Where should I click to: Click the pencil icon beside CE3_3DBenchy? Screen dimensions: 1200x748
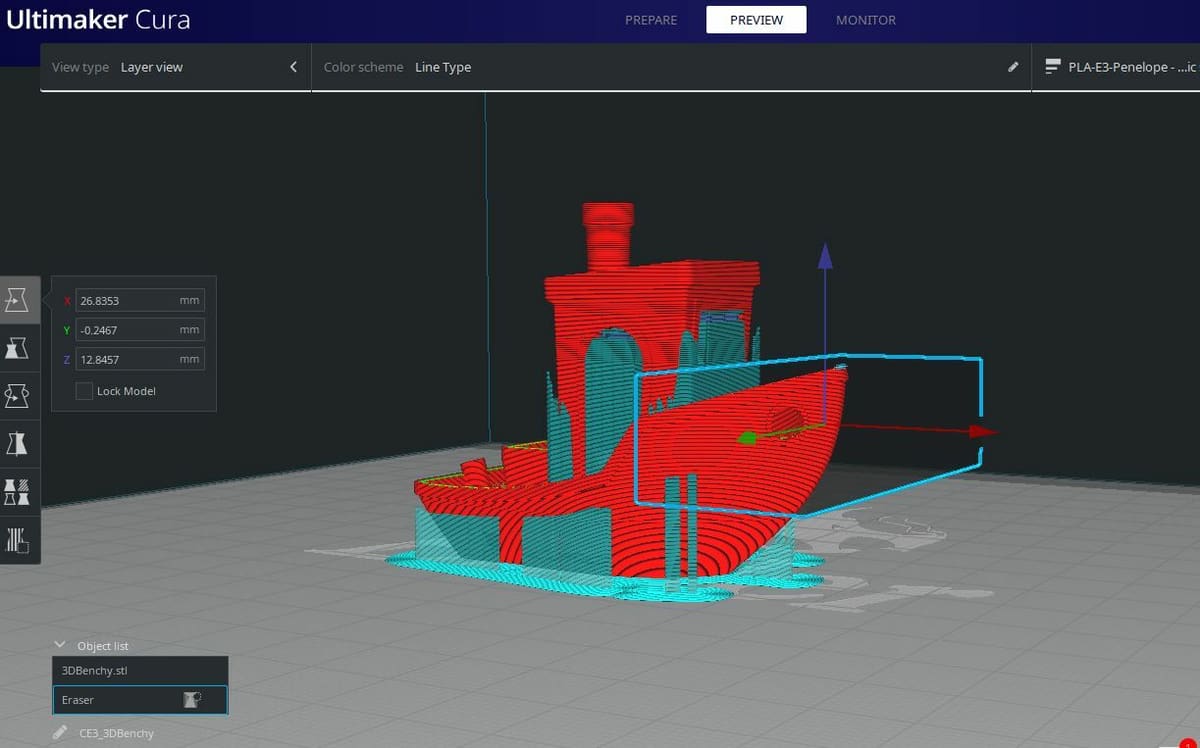(x=60, y=733)
